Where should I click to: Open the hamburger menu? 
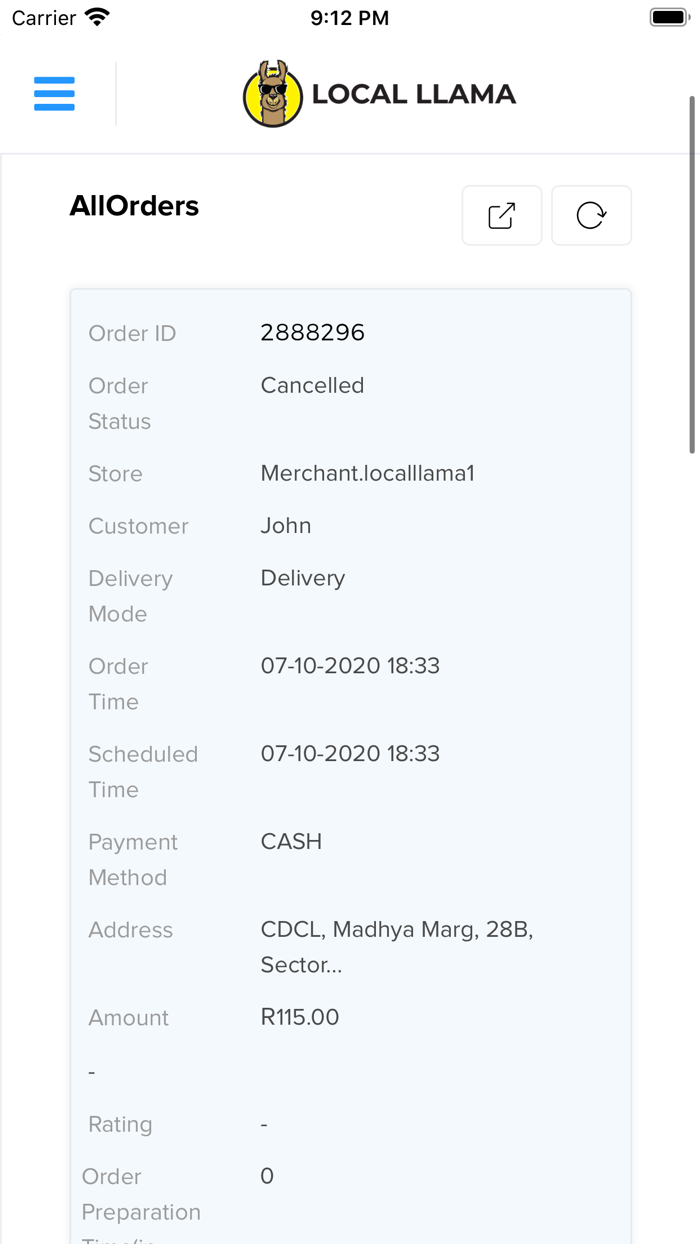pyautogui.click(x=54, y=94)
